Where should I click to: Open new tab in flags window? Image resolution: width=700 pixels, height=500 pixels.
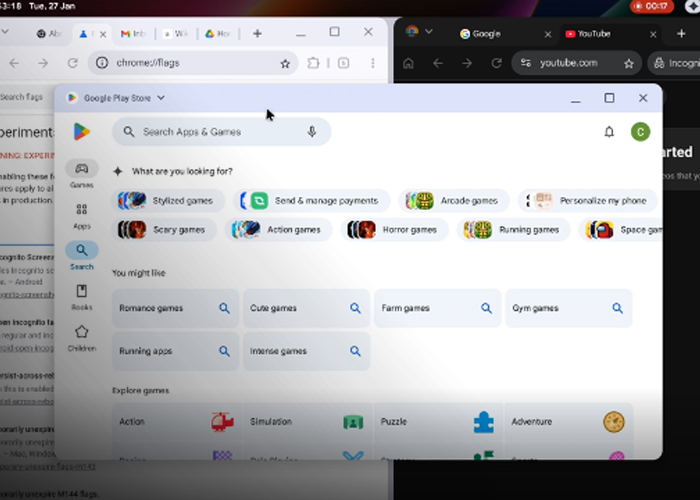pyautogui.click(x=257, y=33)
